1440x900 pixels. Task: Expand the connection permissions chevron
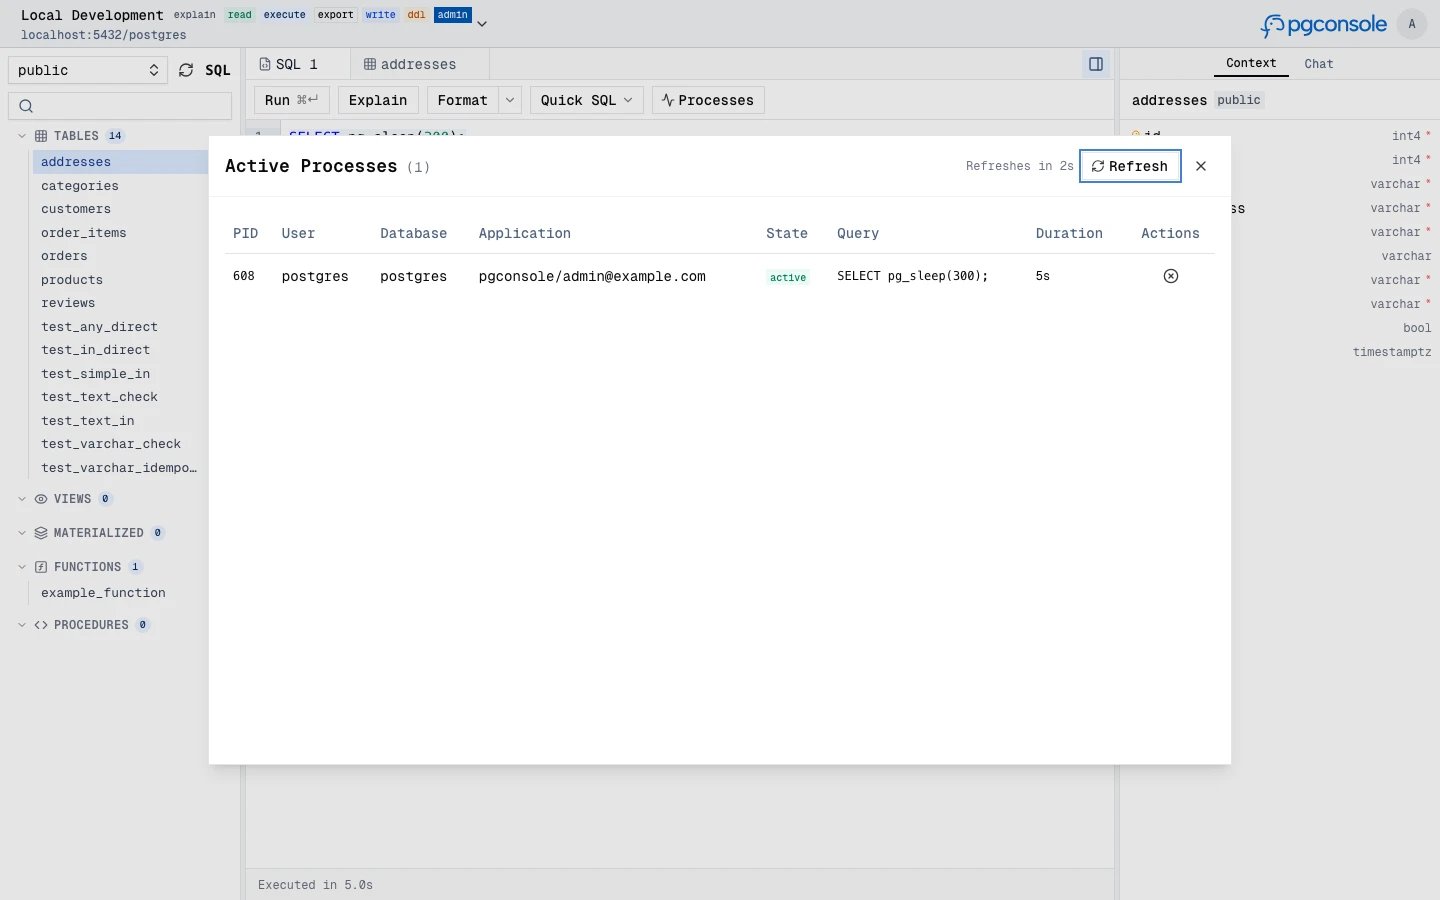(x=482, y=23)
